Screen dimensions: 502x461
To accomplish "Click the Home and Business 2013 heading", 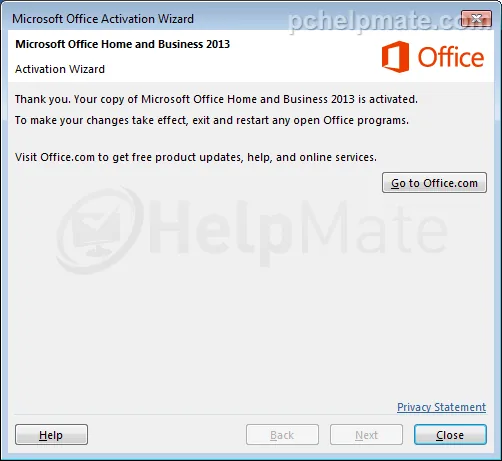I will (123, 44).
